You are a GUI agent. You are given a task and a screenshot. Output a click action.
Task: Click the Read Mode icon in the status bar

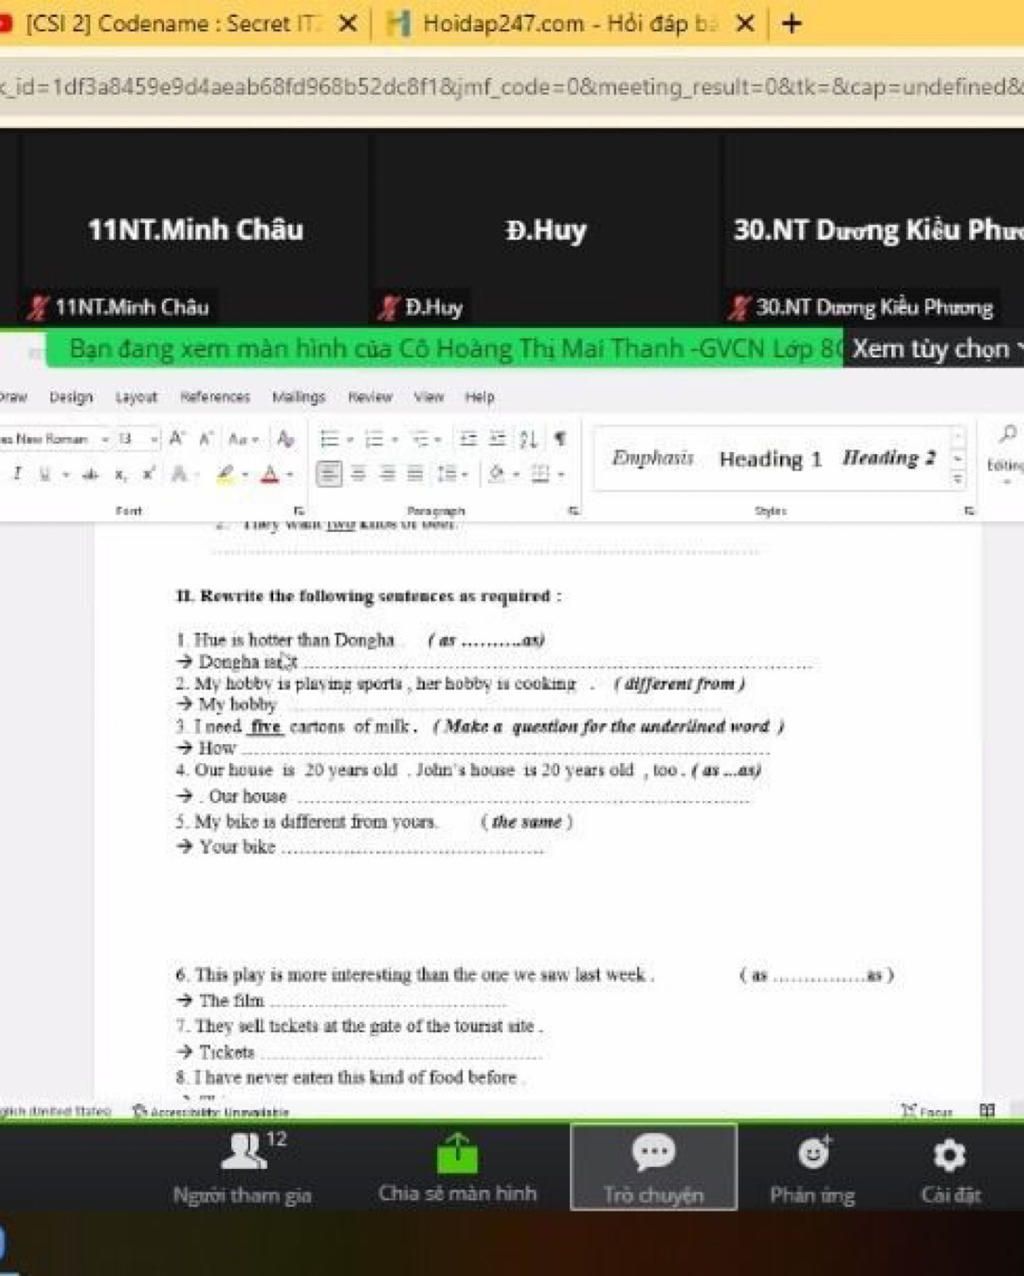coord(987,1110)
